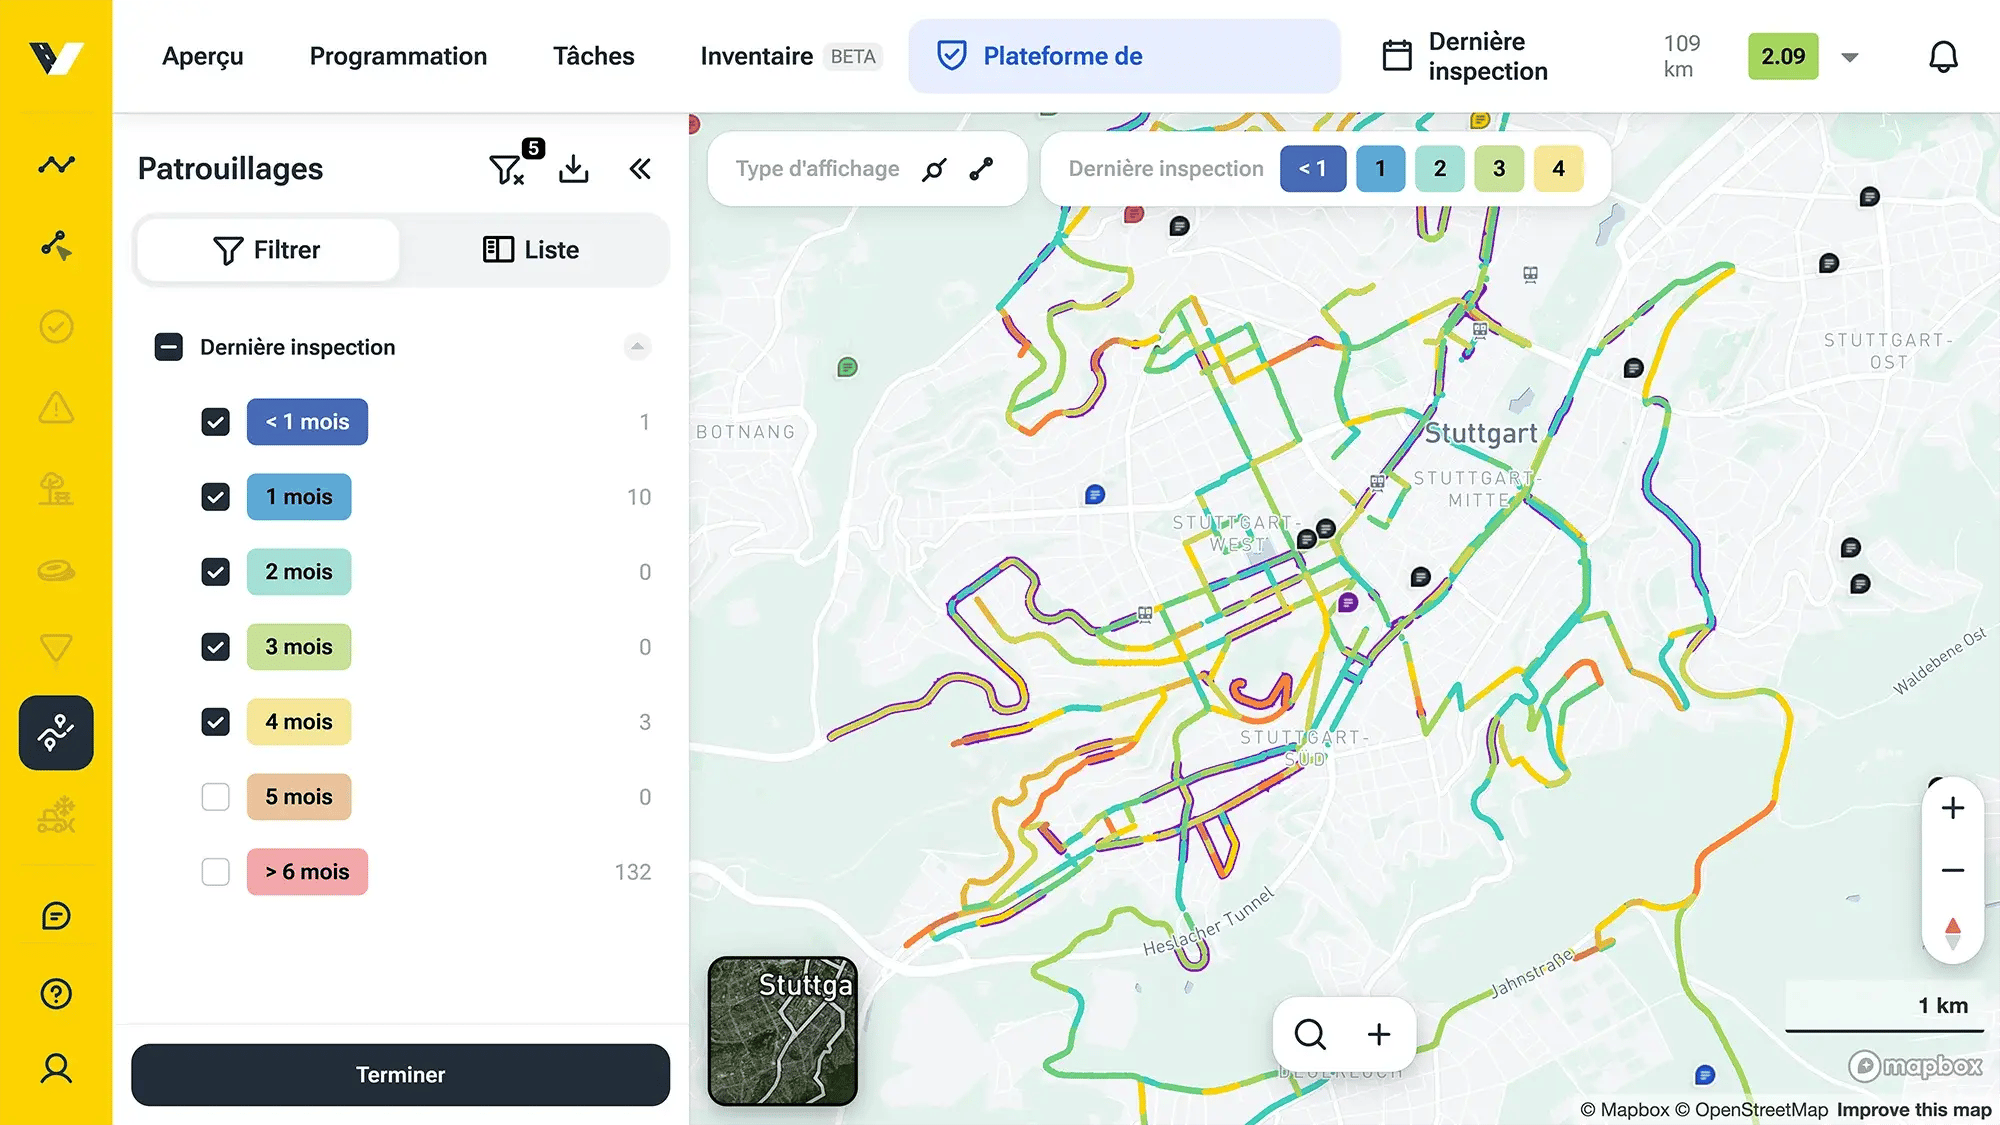Open the account dropdown next to 2.09 badge

tap(1851, 57)
